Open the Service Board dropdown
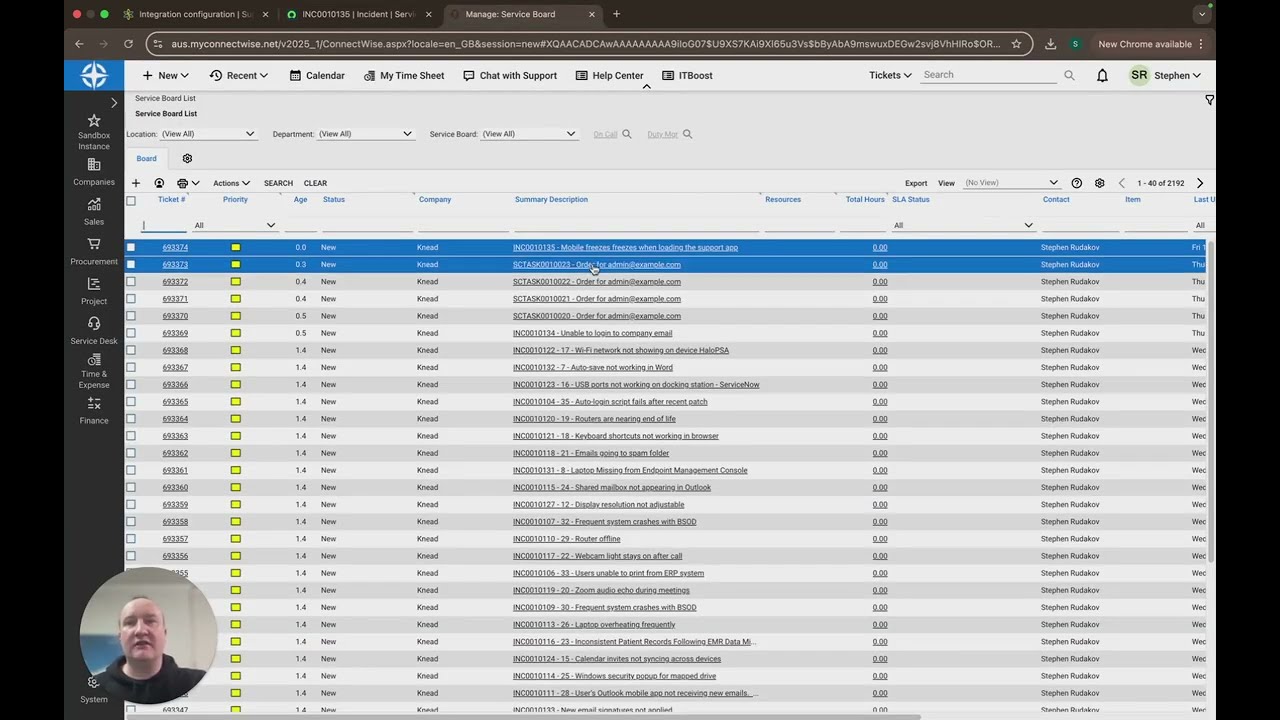 tap(529, 134)
